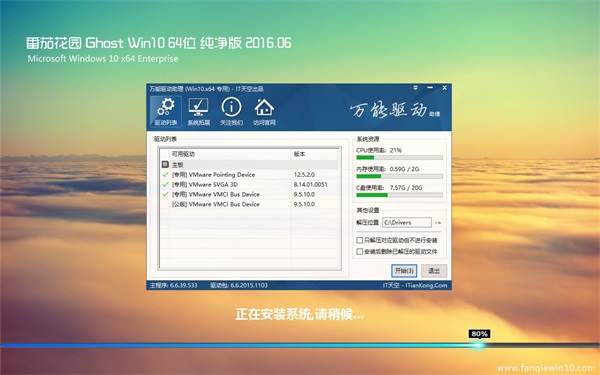Image resolution: width=600 pixels, height=375 pixels.
Task: Click the 退出 exit button
Action: [x=434, y=271]
